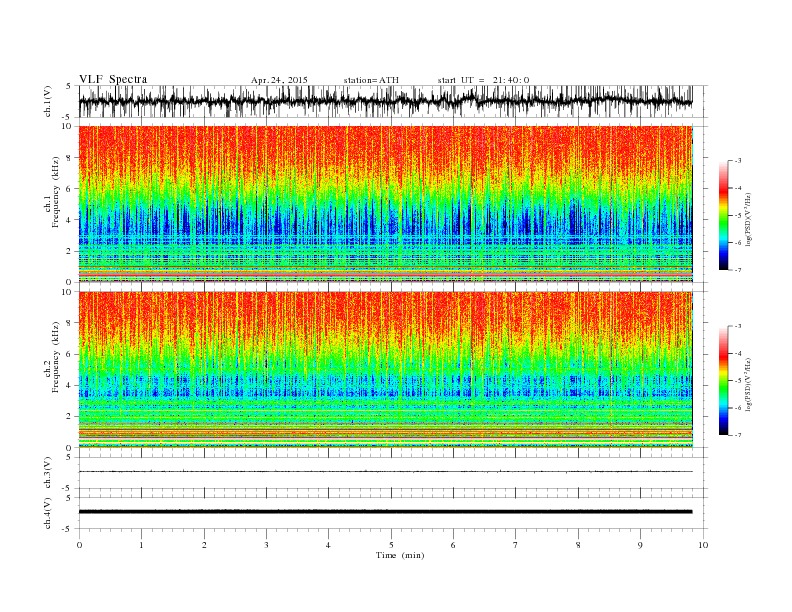Click the 'VLF Spectra' title text

(x=113, y=79)
